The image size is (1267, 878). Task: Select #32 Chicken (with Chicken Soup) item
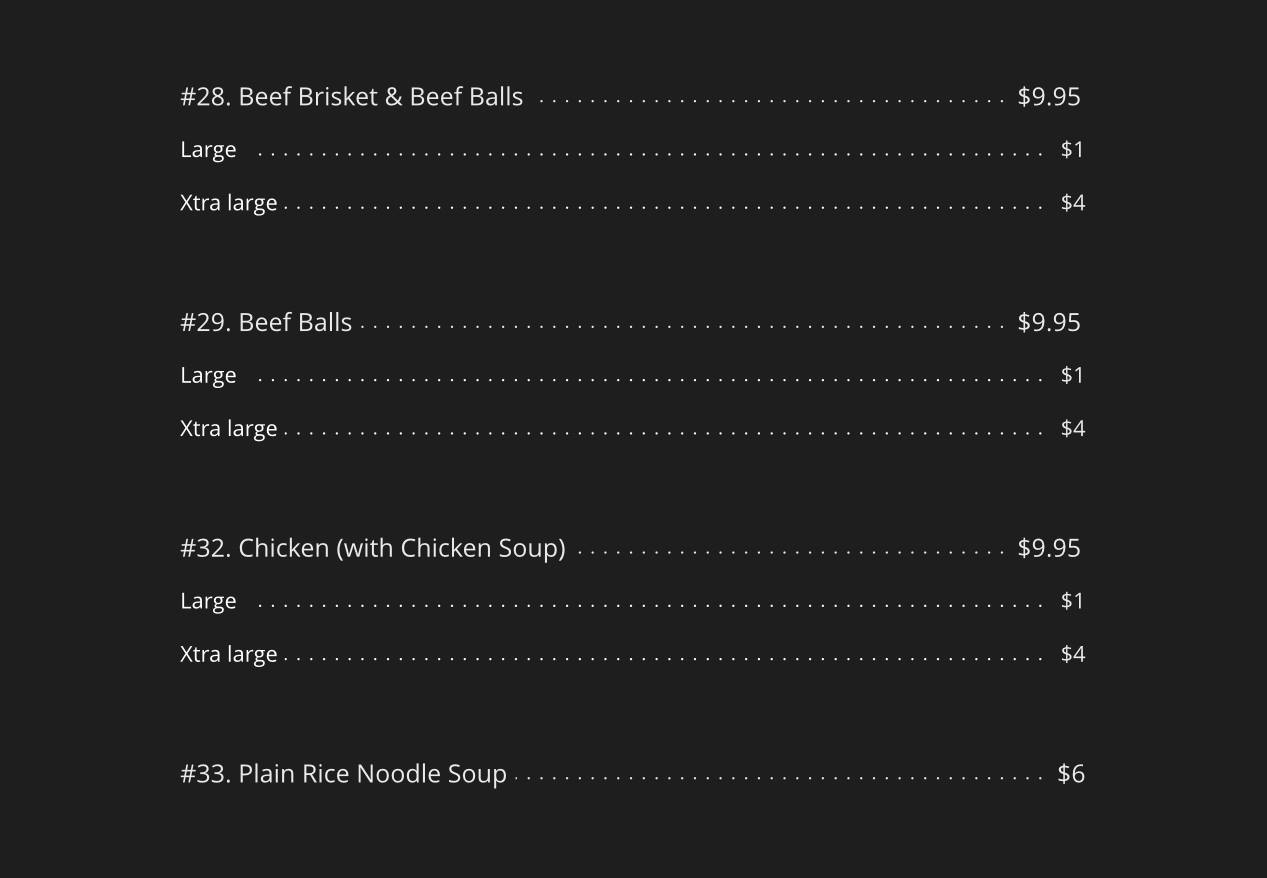tap(372, 549)
